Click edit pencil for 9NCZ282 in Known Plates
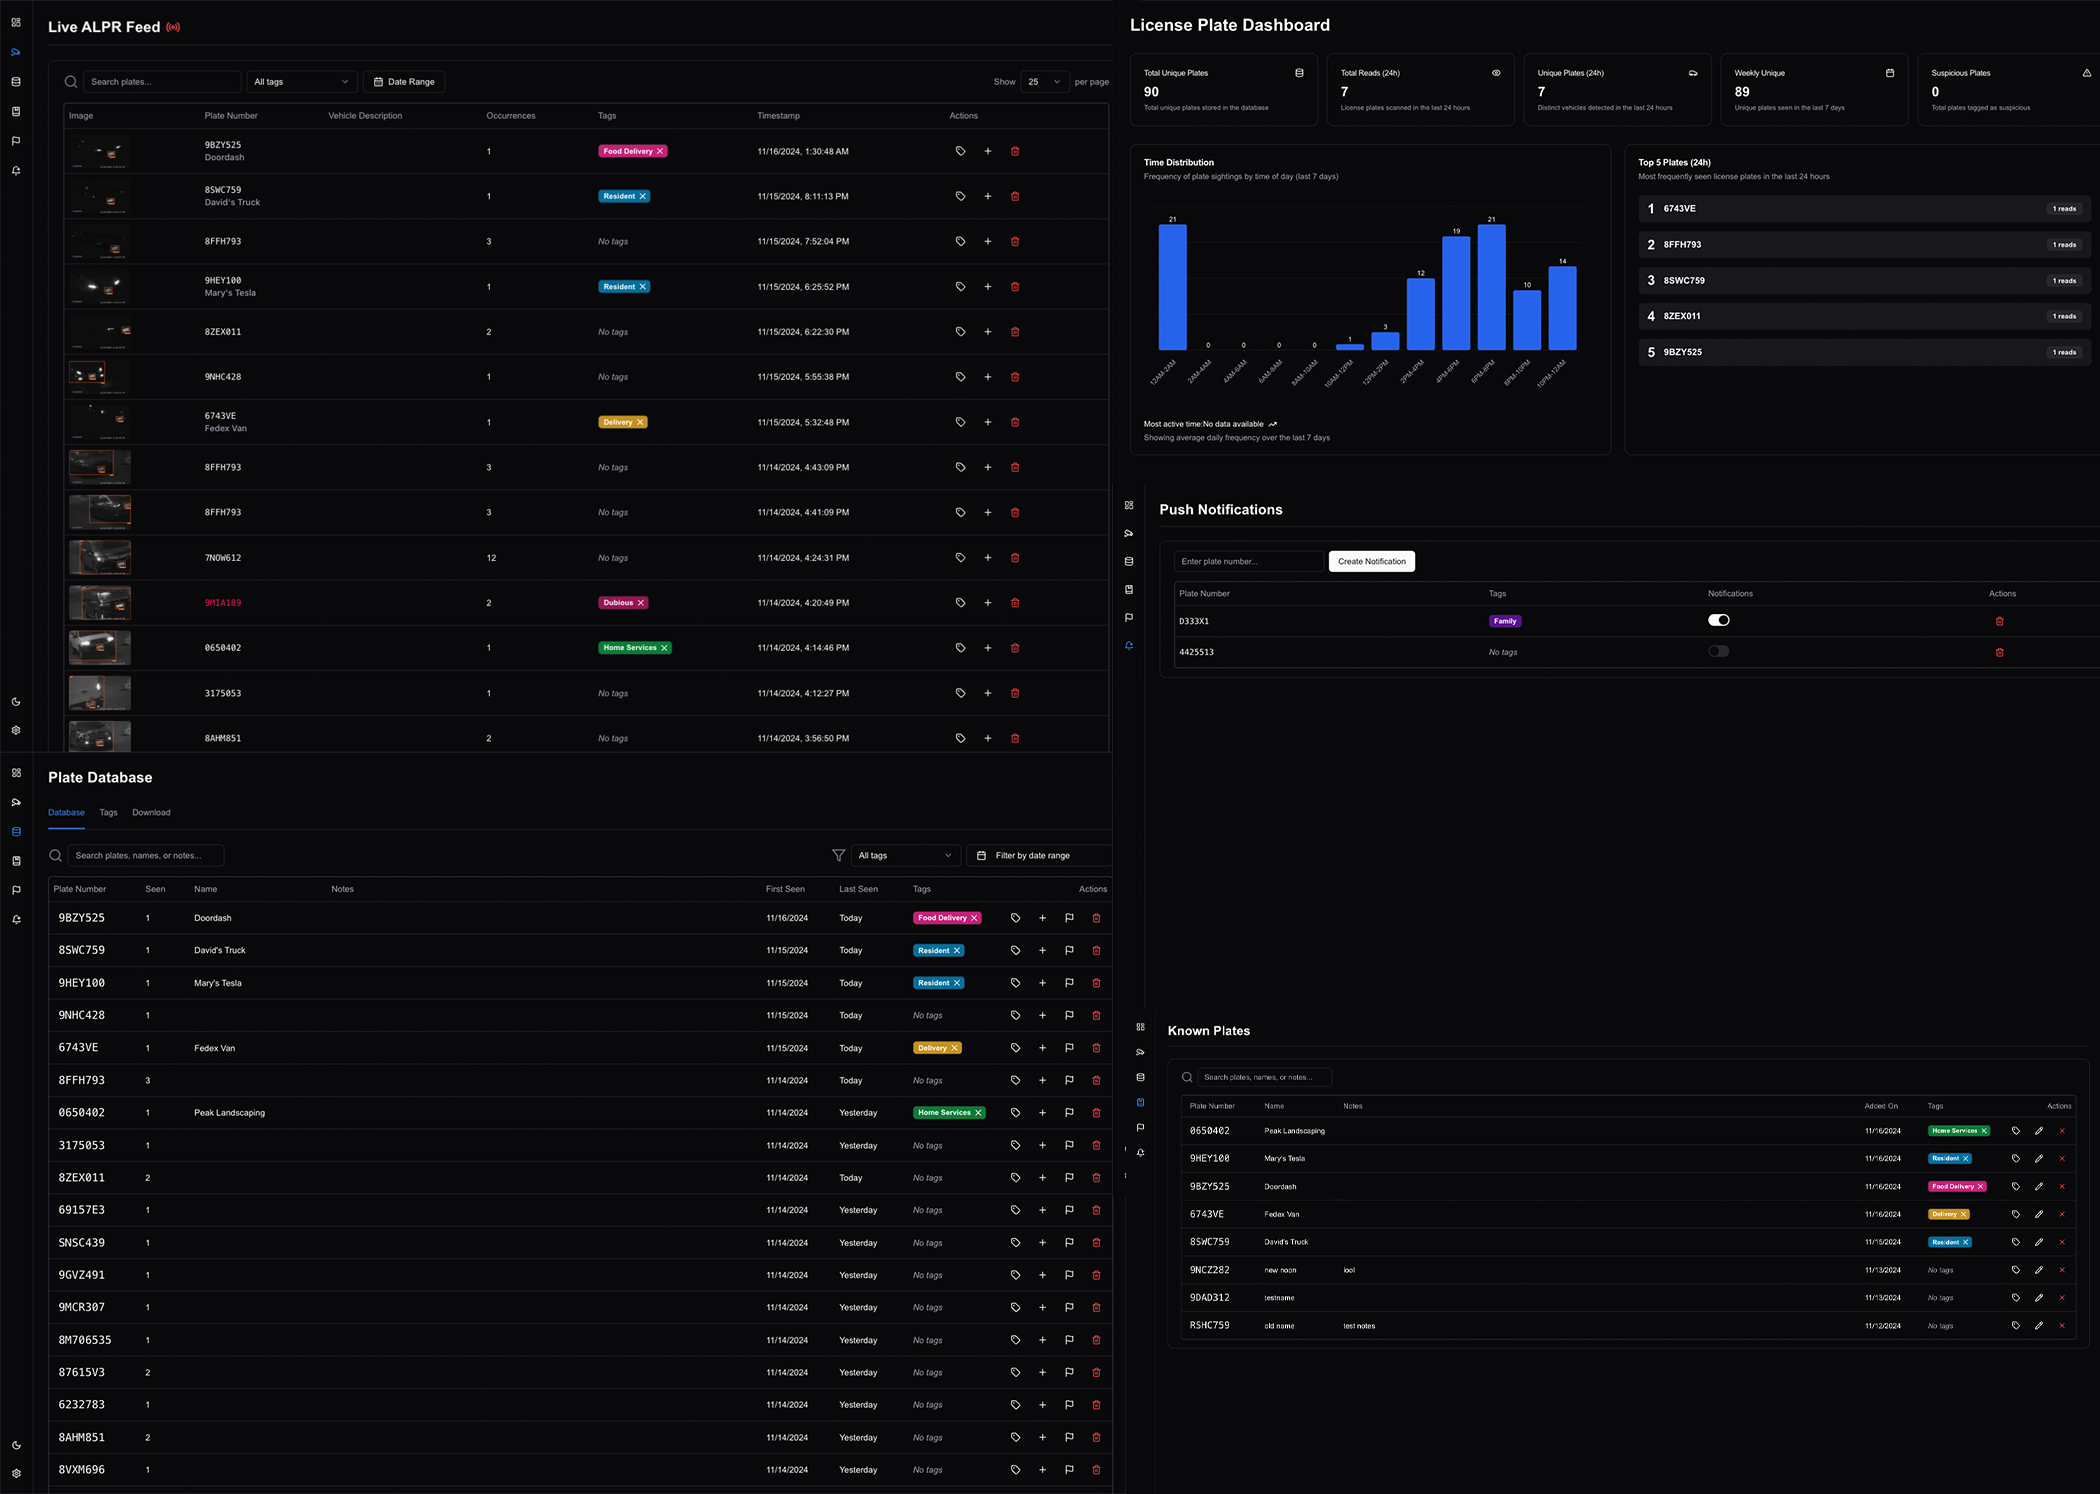The width and height of the screenshot is (2100, 1494). 2039,1270
